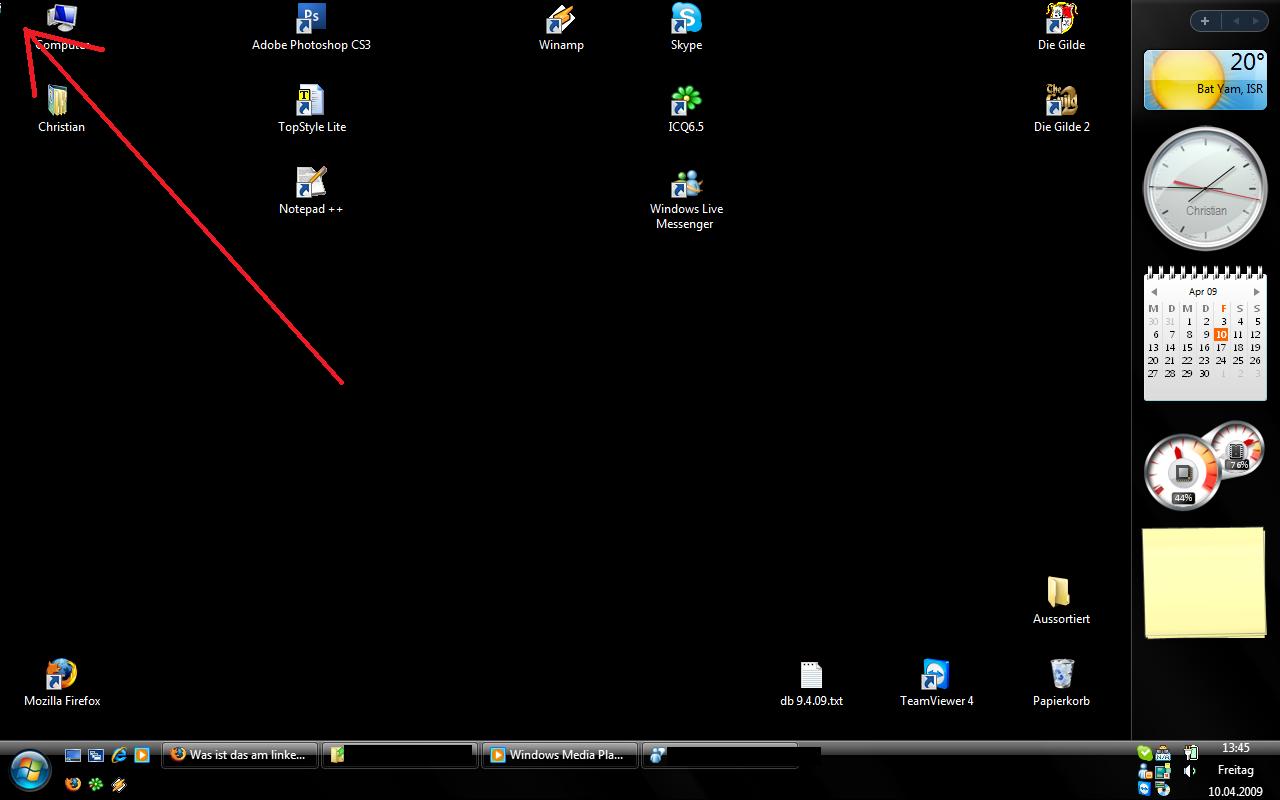Select the db 9.4.09.txt file
Screen dimensions: 1280x800
coord(811,683)
